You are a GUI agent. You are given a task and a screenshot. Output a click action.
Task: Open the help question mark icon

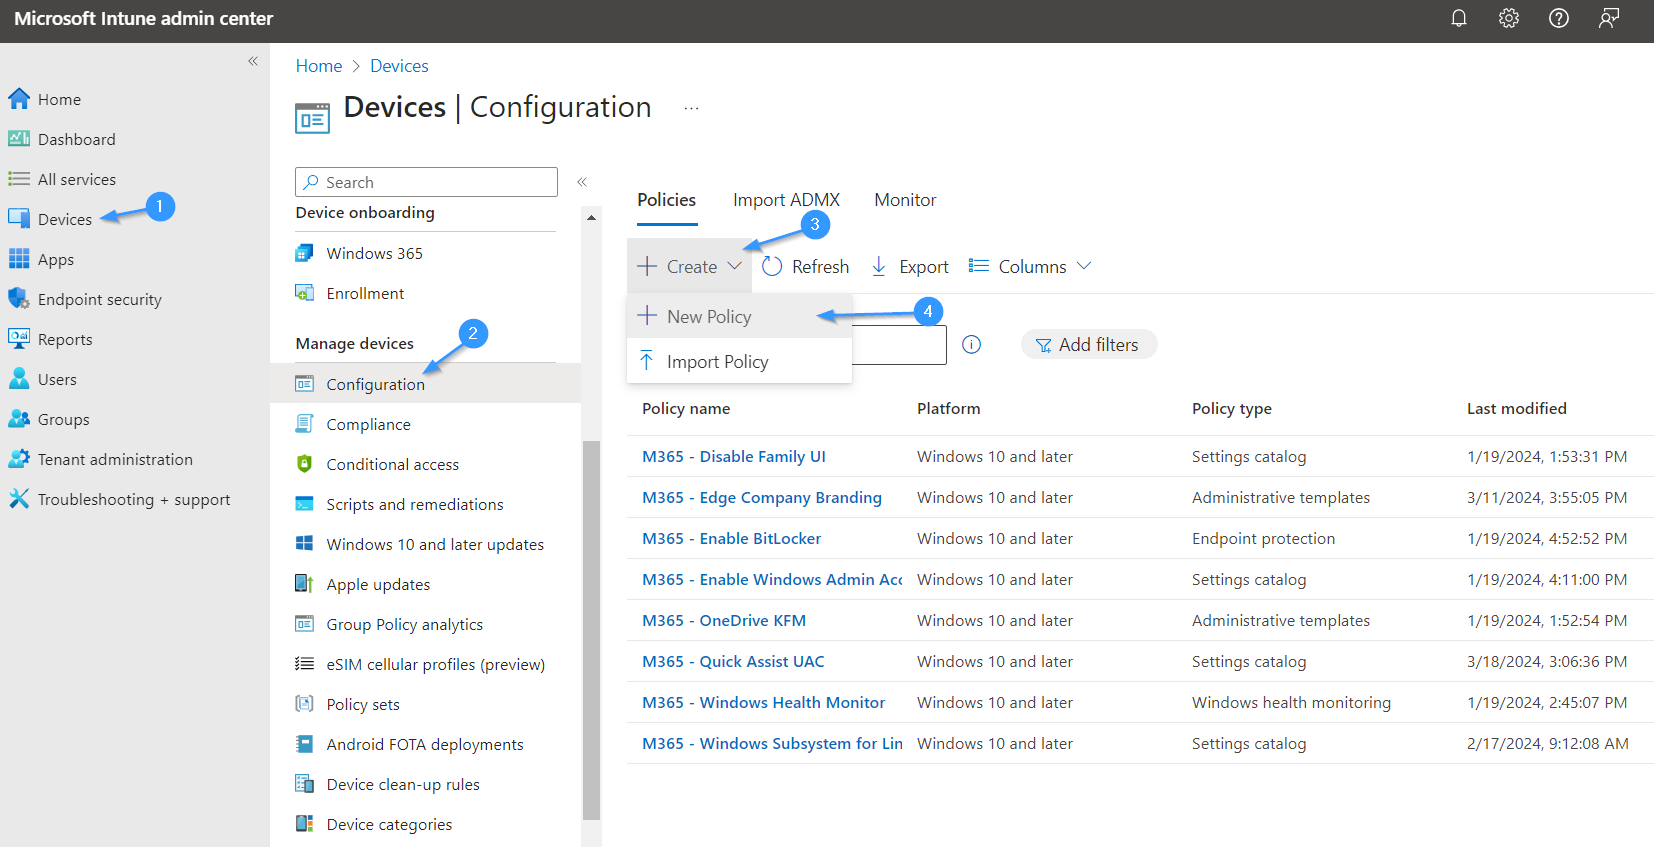1559,18
